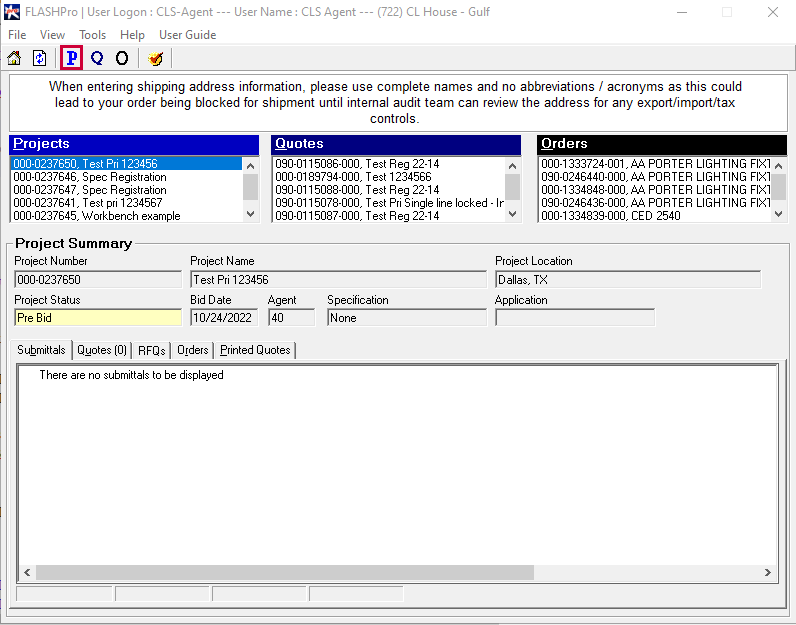Open Projects via the P toolbar icon
This screenshot has height=625, width=796.
[71, 58]
